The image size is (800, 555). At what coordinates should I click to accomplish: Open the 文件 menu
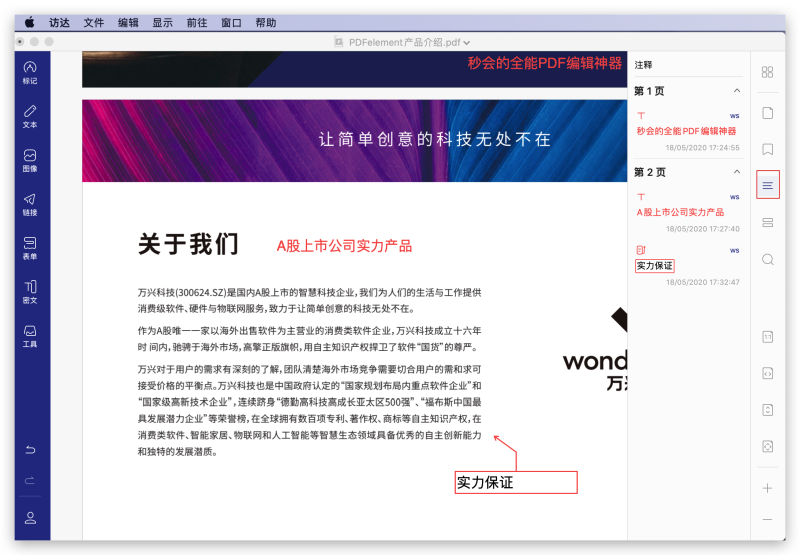pyautogui.click(x=93, y=22)
